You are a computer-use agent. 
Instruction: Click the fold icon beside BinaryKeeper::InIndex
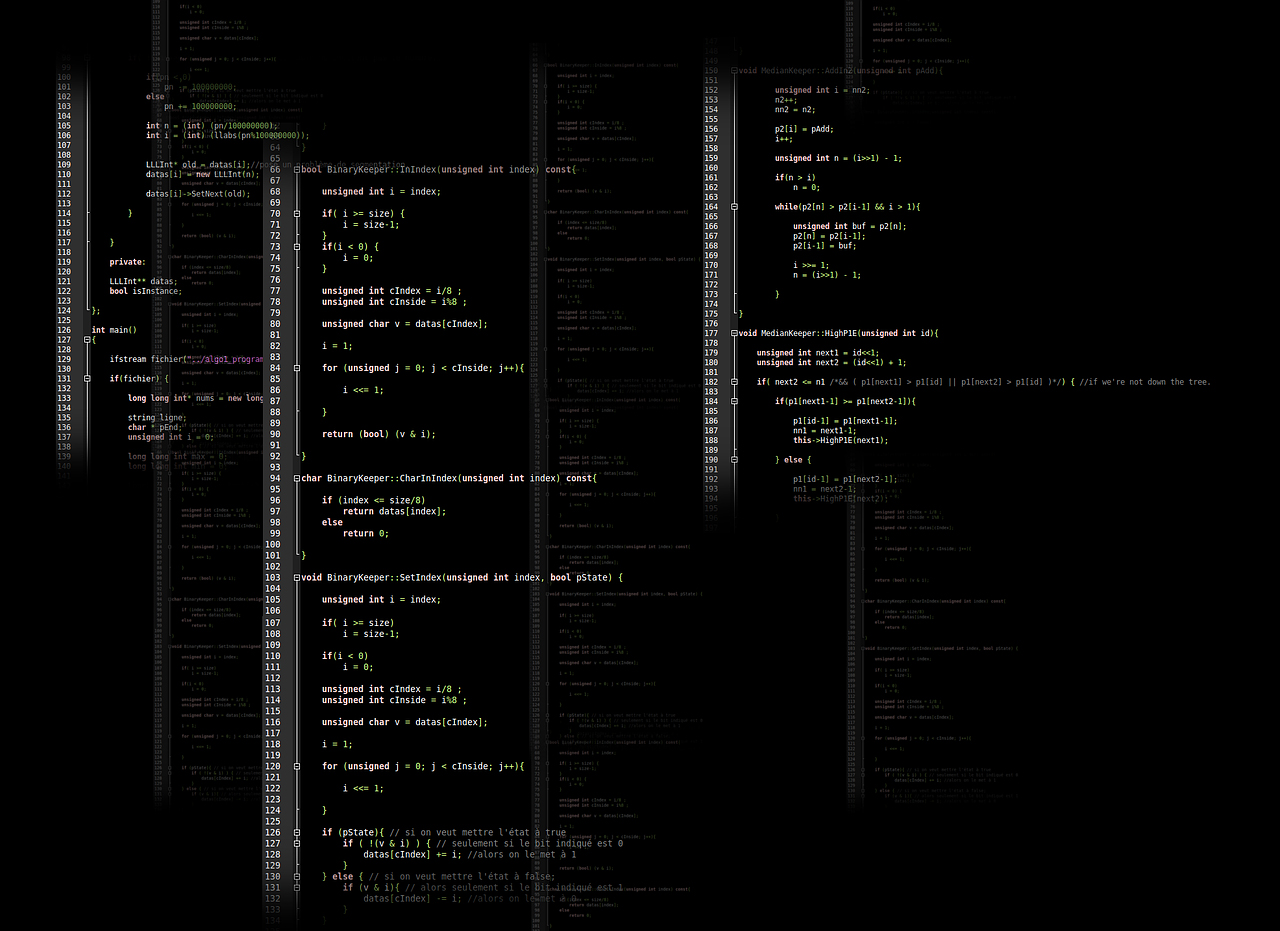(297, 170)
